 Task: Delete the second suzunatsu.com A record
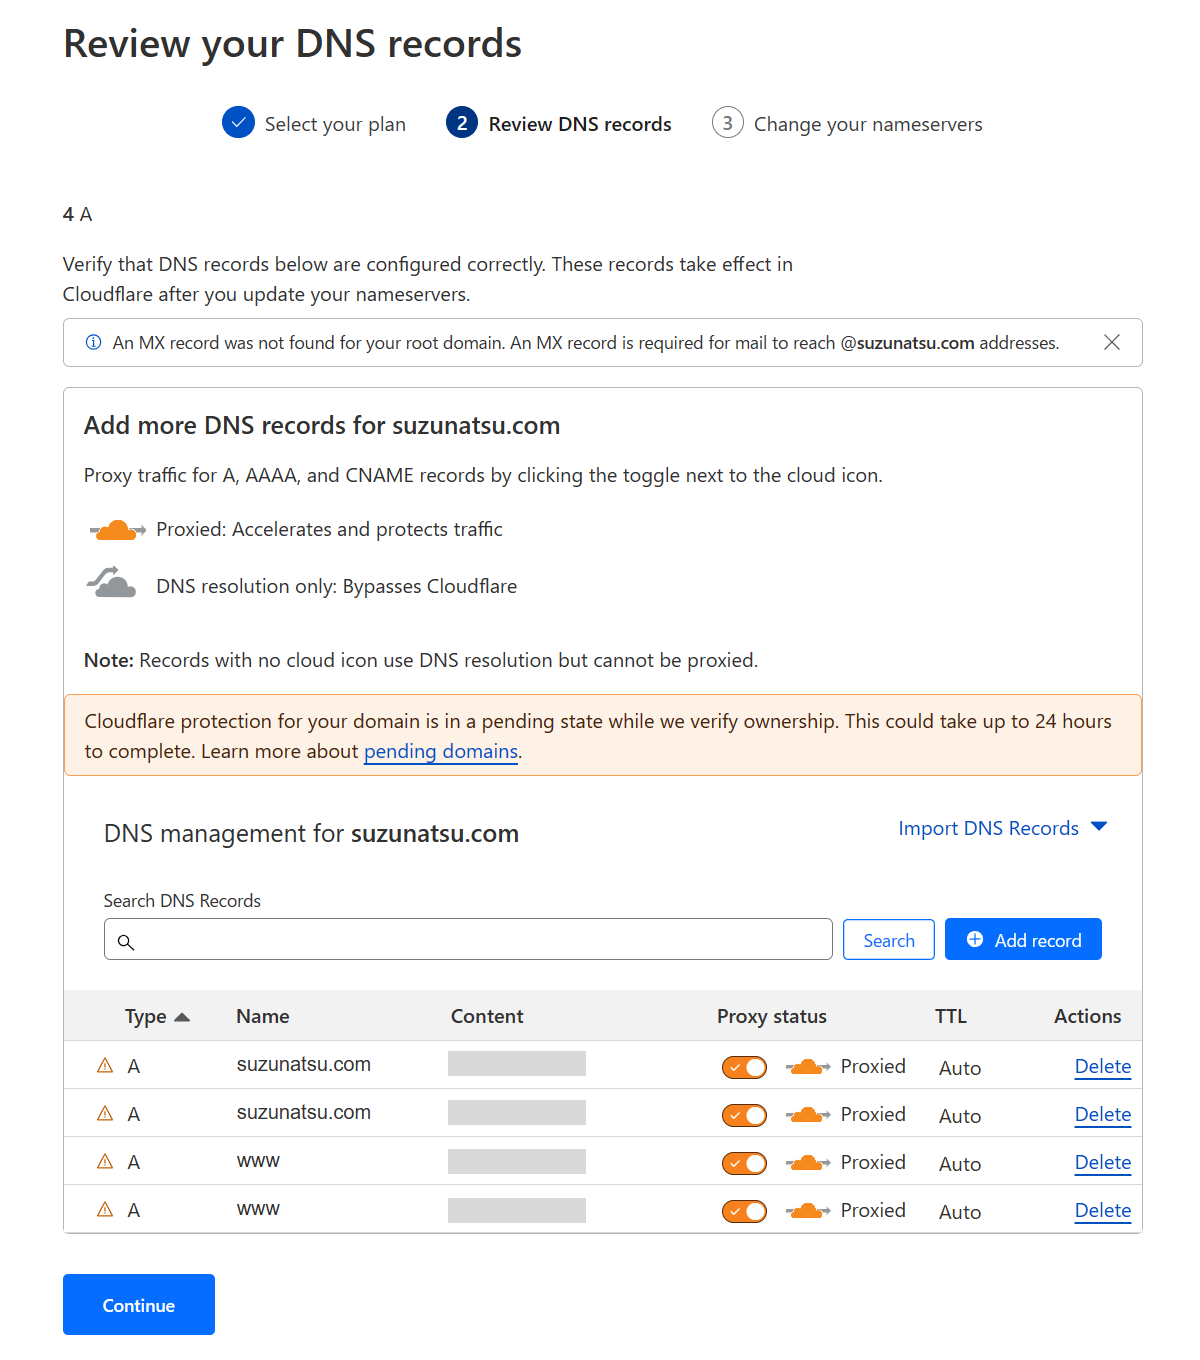click(x=1103, y=1115)
